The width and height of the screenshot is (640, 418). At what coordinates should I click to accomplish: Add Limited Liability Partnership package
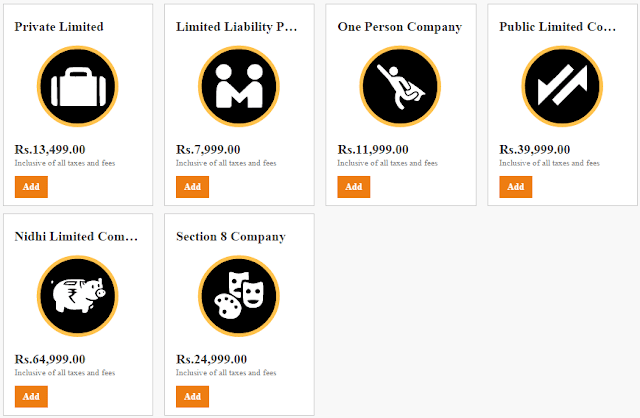tap(192, 187)
